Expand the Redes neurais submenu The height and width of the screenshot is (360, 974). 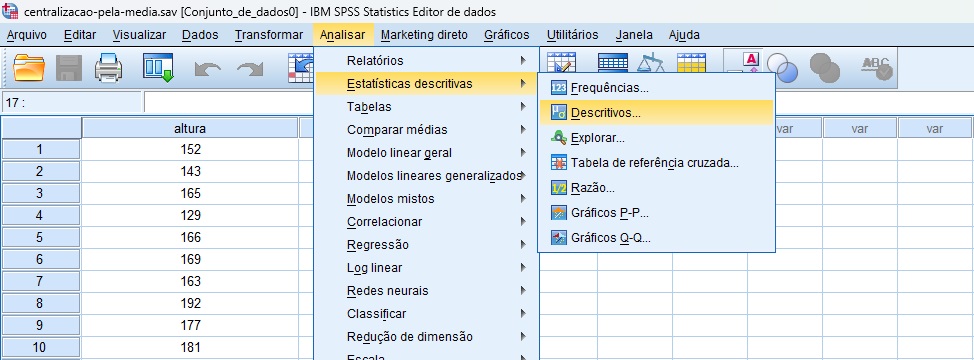point(426,290)
